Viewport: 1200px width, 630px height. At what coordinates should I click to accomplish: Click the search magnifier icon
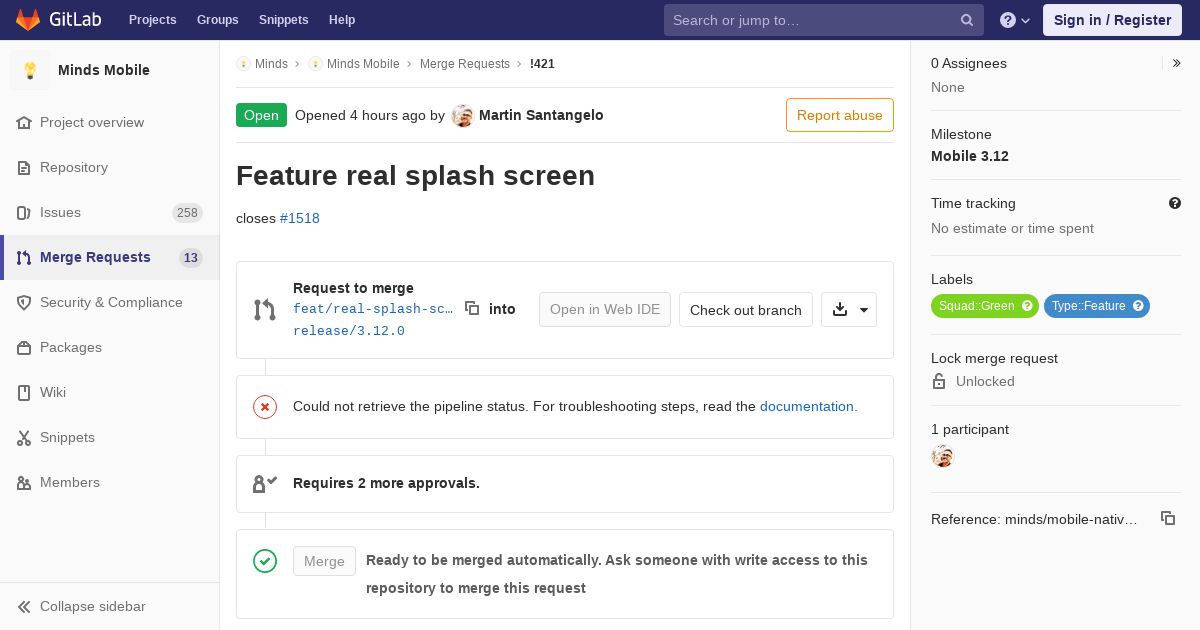click(967, 20)
